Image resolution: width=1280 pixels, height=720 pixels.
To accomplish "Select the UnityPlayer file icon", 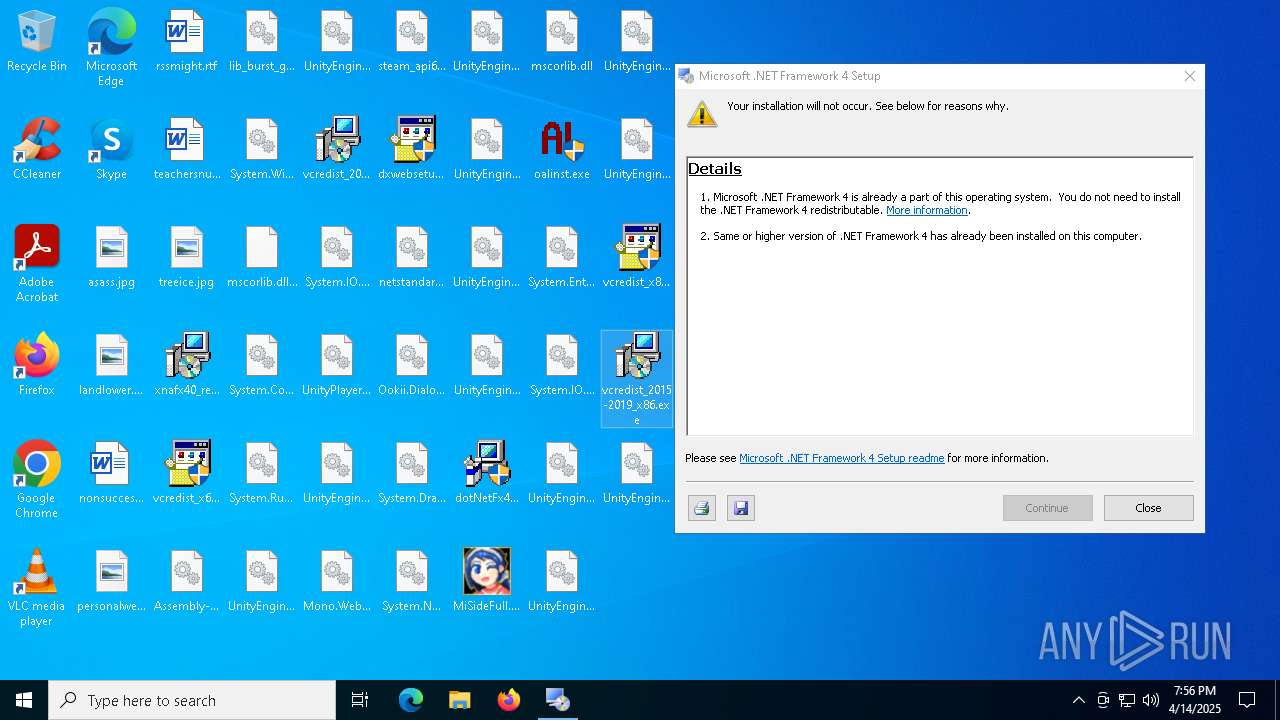I will coord(336,365).
